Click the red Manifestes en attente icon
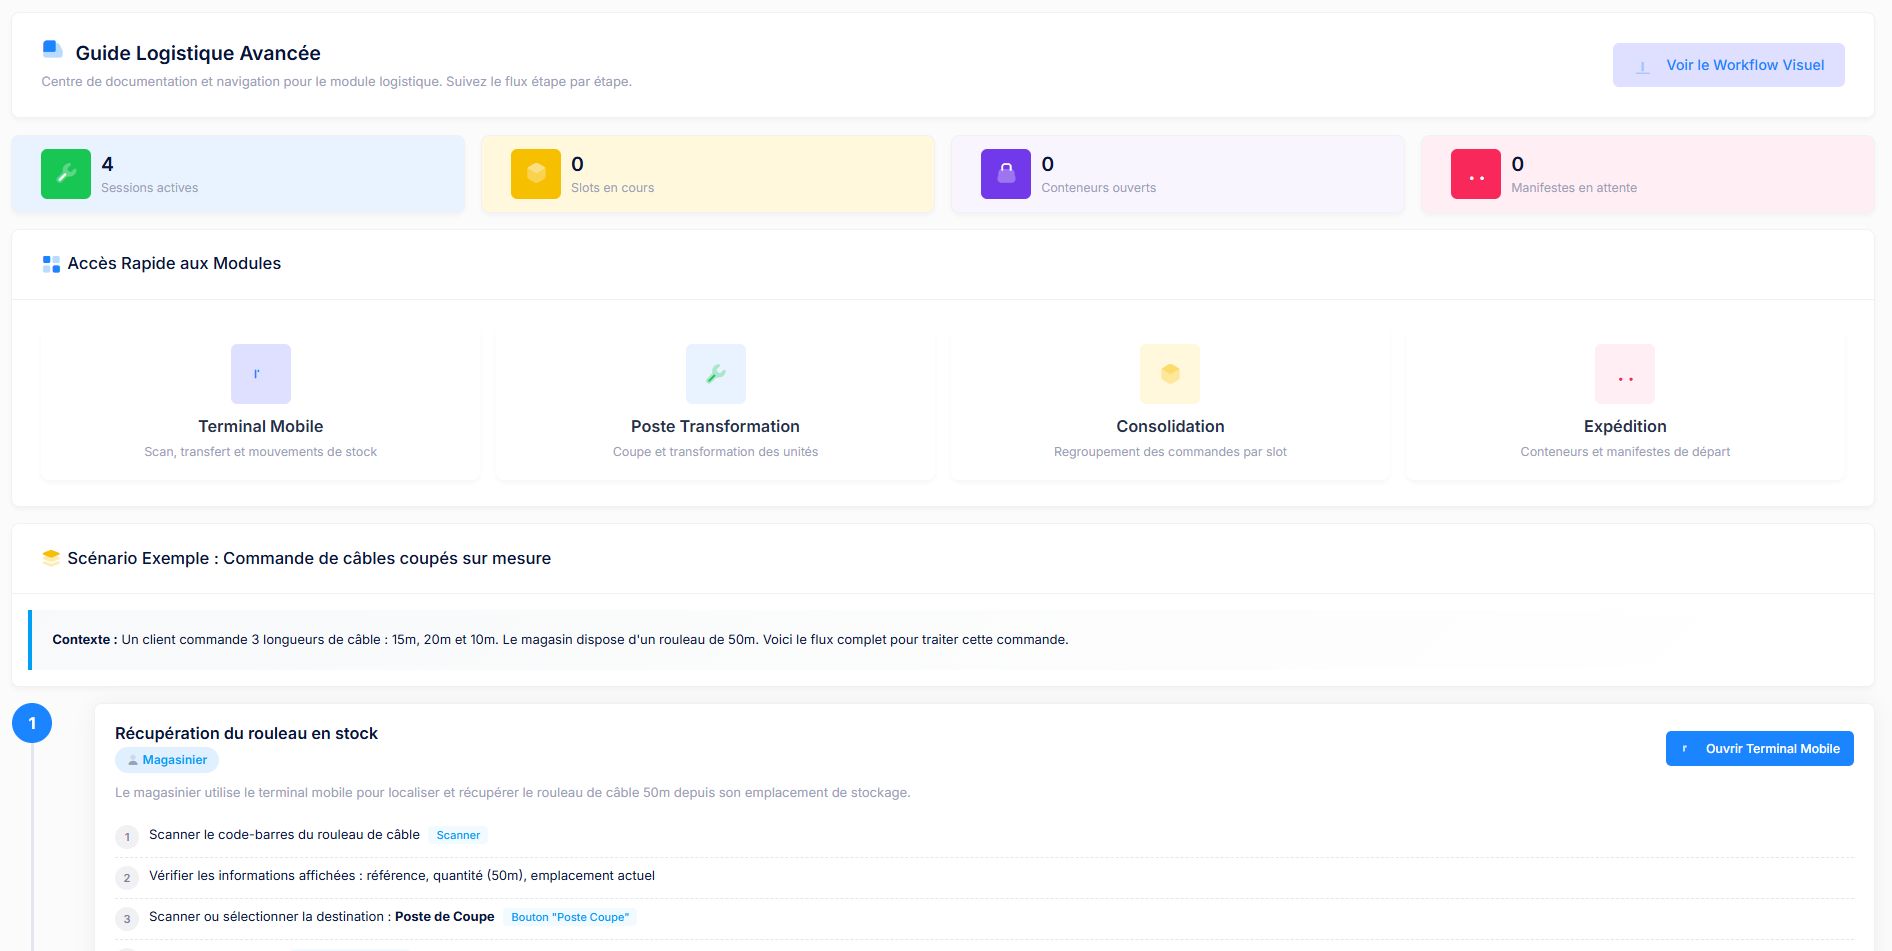 (x=1476, y=174)
